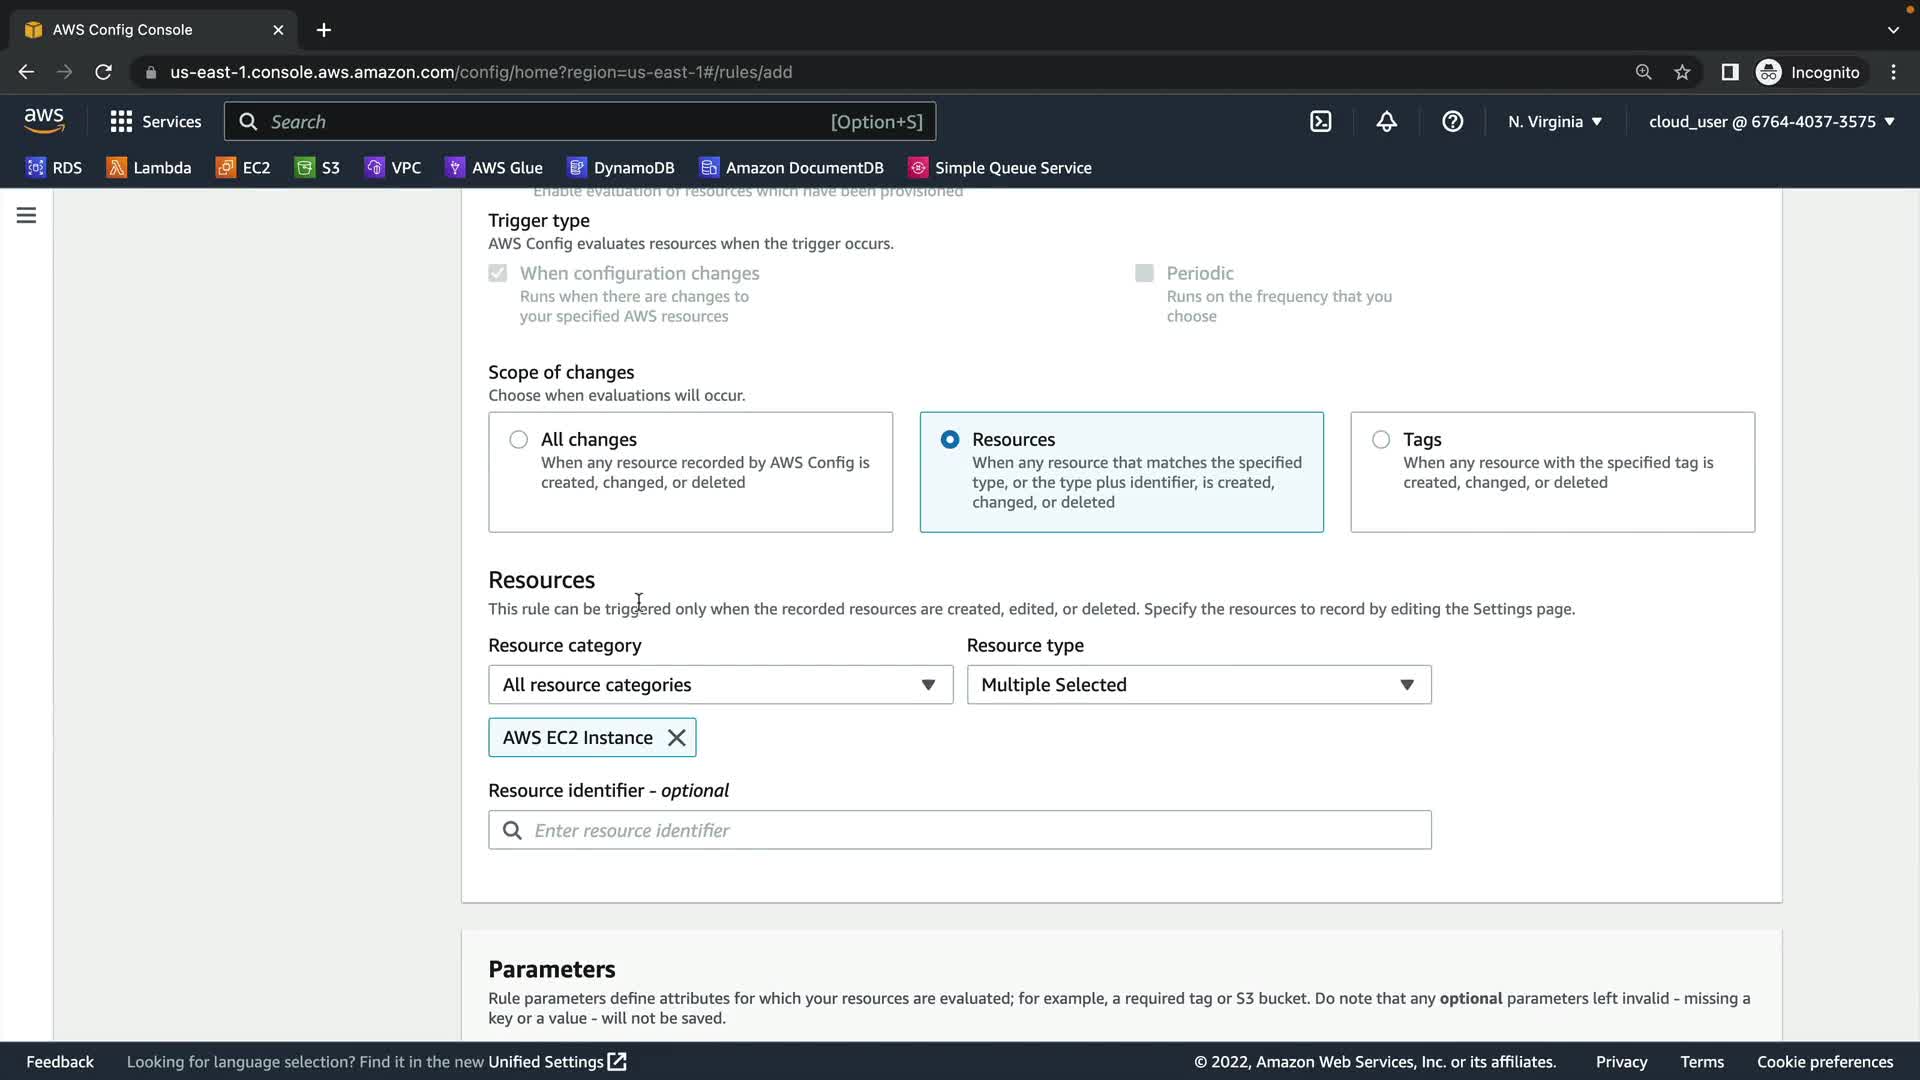Select the Tags scope radio option
The width and height of the screenshot is (1920, 1080).
point(1381,440)
